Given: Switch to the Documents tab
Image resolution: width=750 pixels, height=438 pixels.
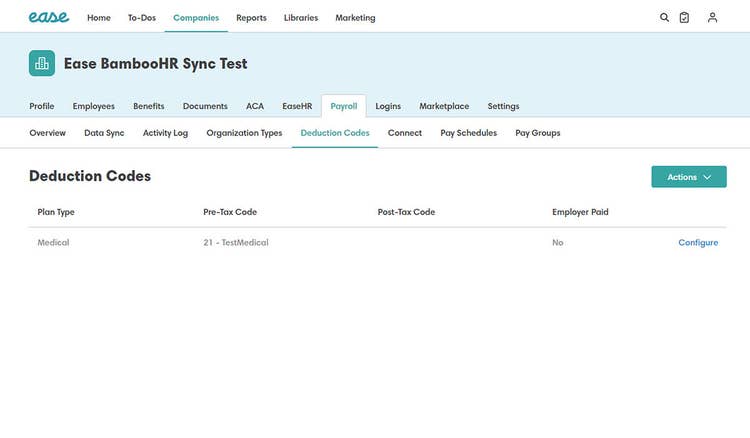Looking at the screenshot, I should [x=205, y=106].
